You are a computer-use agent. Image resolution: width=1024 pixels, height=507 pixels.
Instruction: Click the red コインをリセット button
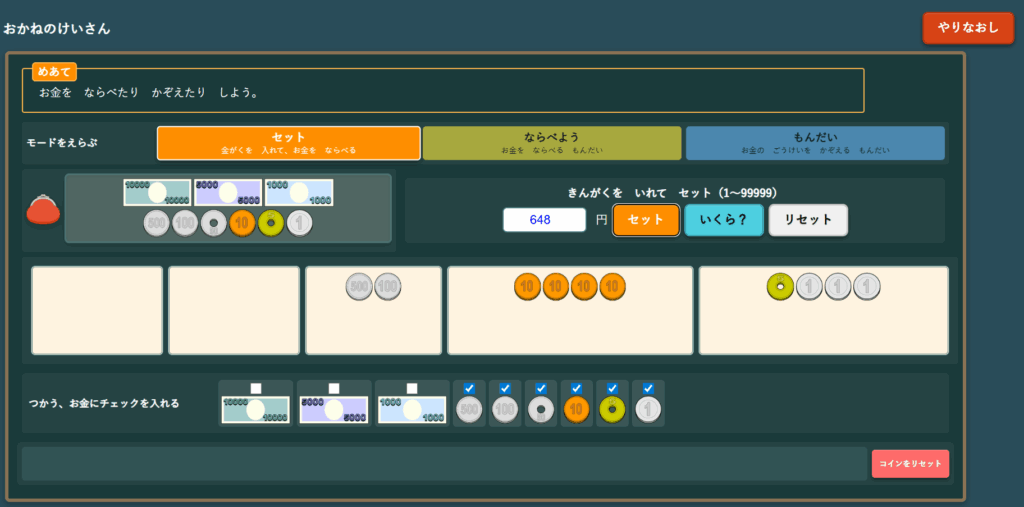click(910, 464)
